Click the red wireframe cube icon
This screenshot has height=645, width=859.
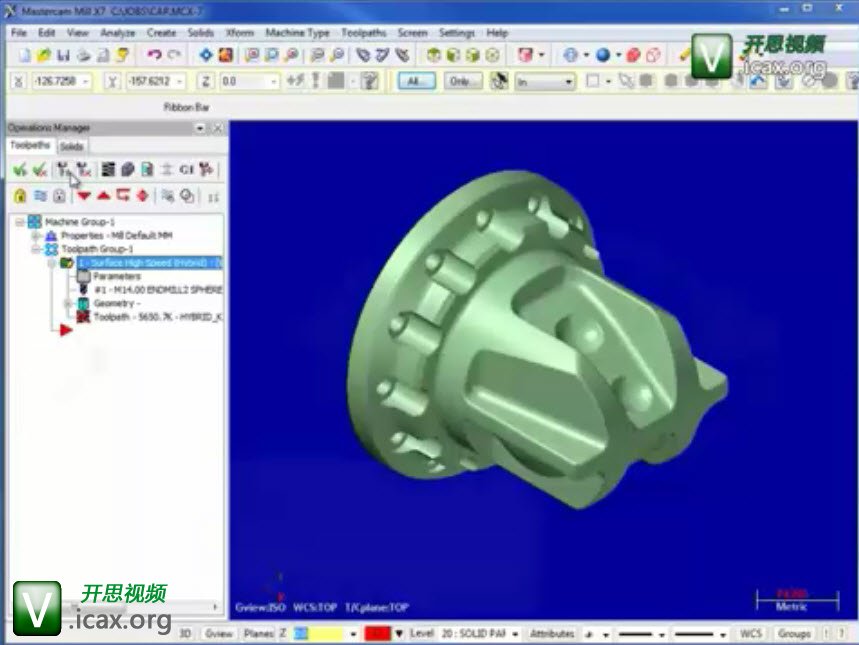(653, 55)
